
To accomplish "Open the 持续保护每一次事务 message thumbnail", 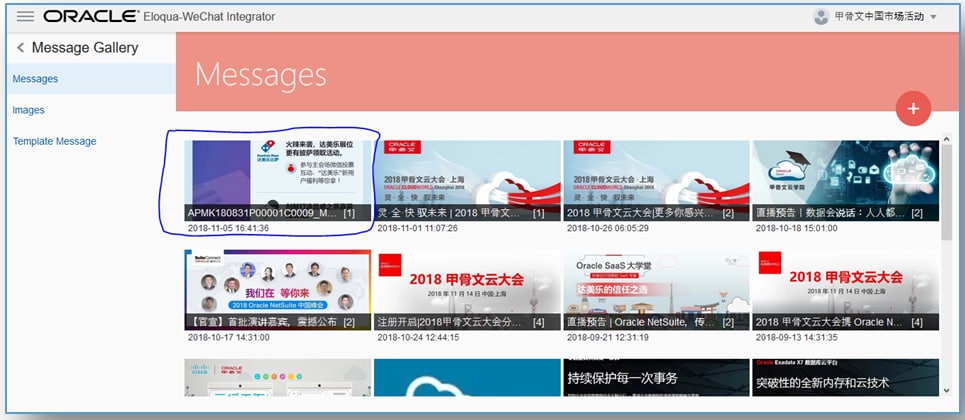I will [x=656, y=378].
